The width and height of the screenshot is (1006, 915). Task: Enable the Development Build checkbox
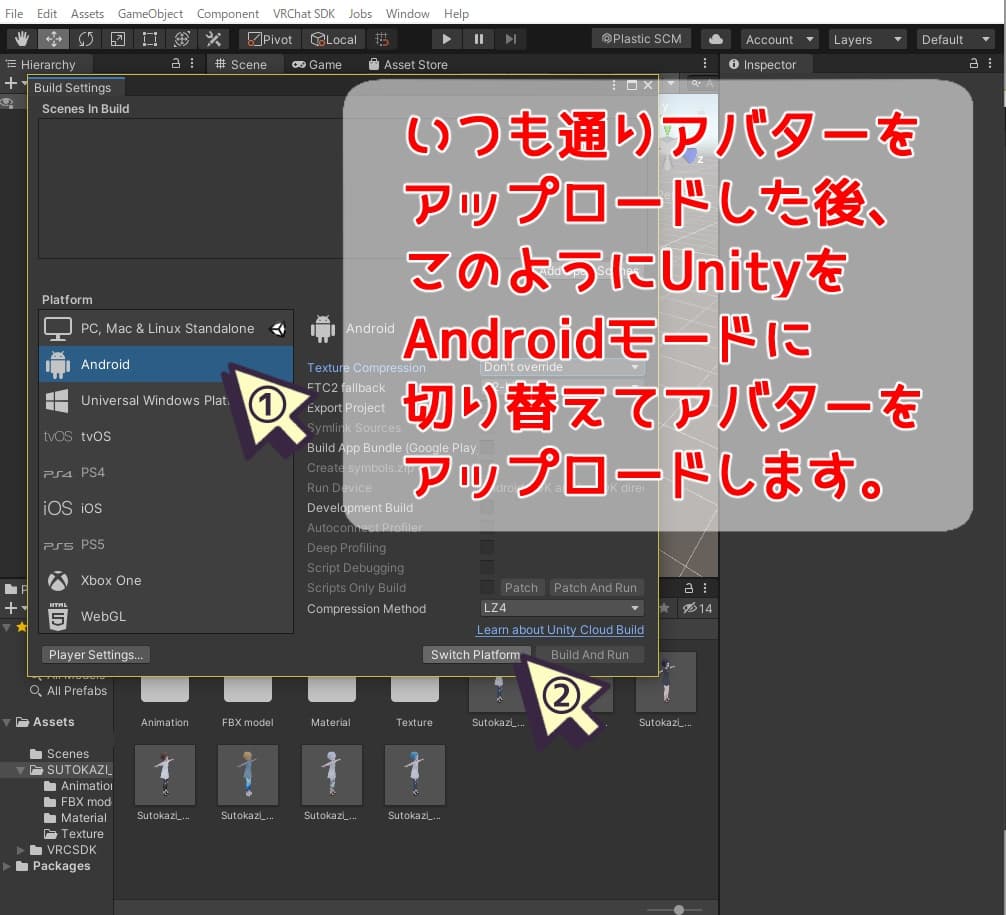[x=487, y=508]
